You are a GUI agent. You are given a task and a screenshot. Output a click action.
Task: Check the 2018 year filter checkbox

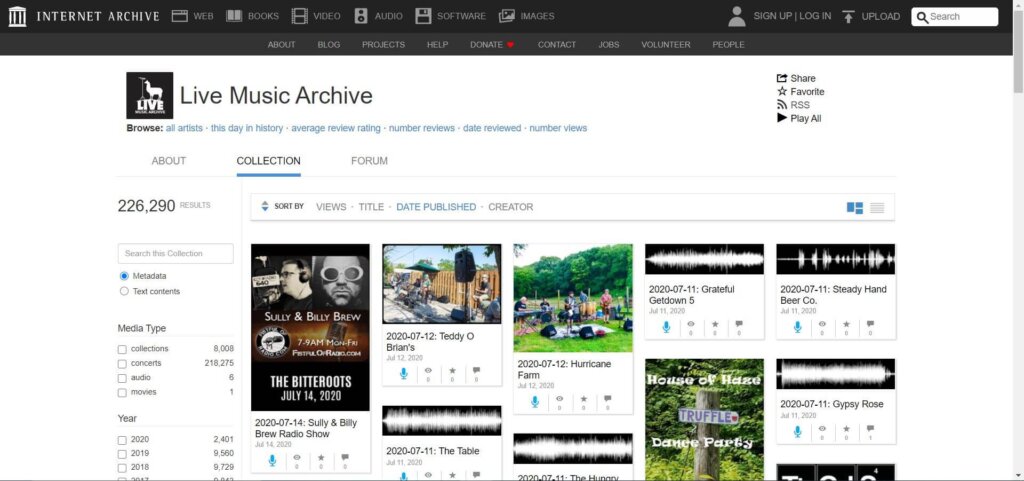point(122,468)
